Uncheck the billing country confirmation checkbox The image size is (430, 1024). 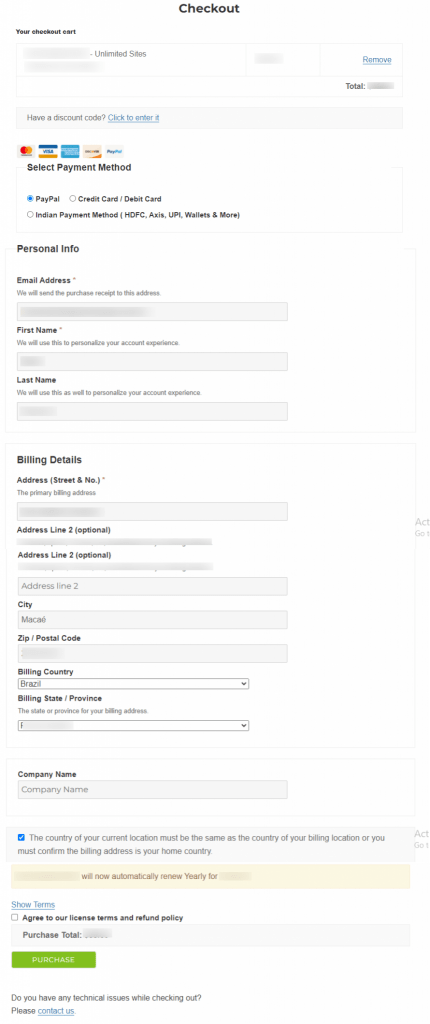22,837
